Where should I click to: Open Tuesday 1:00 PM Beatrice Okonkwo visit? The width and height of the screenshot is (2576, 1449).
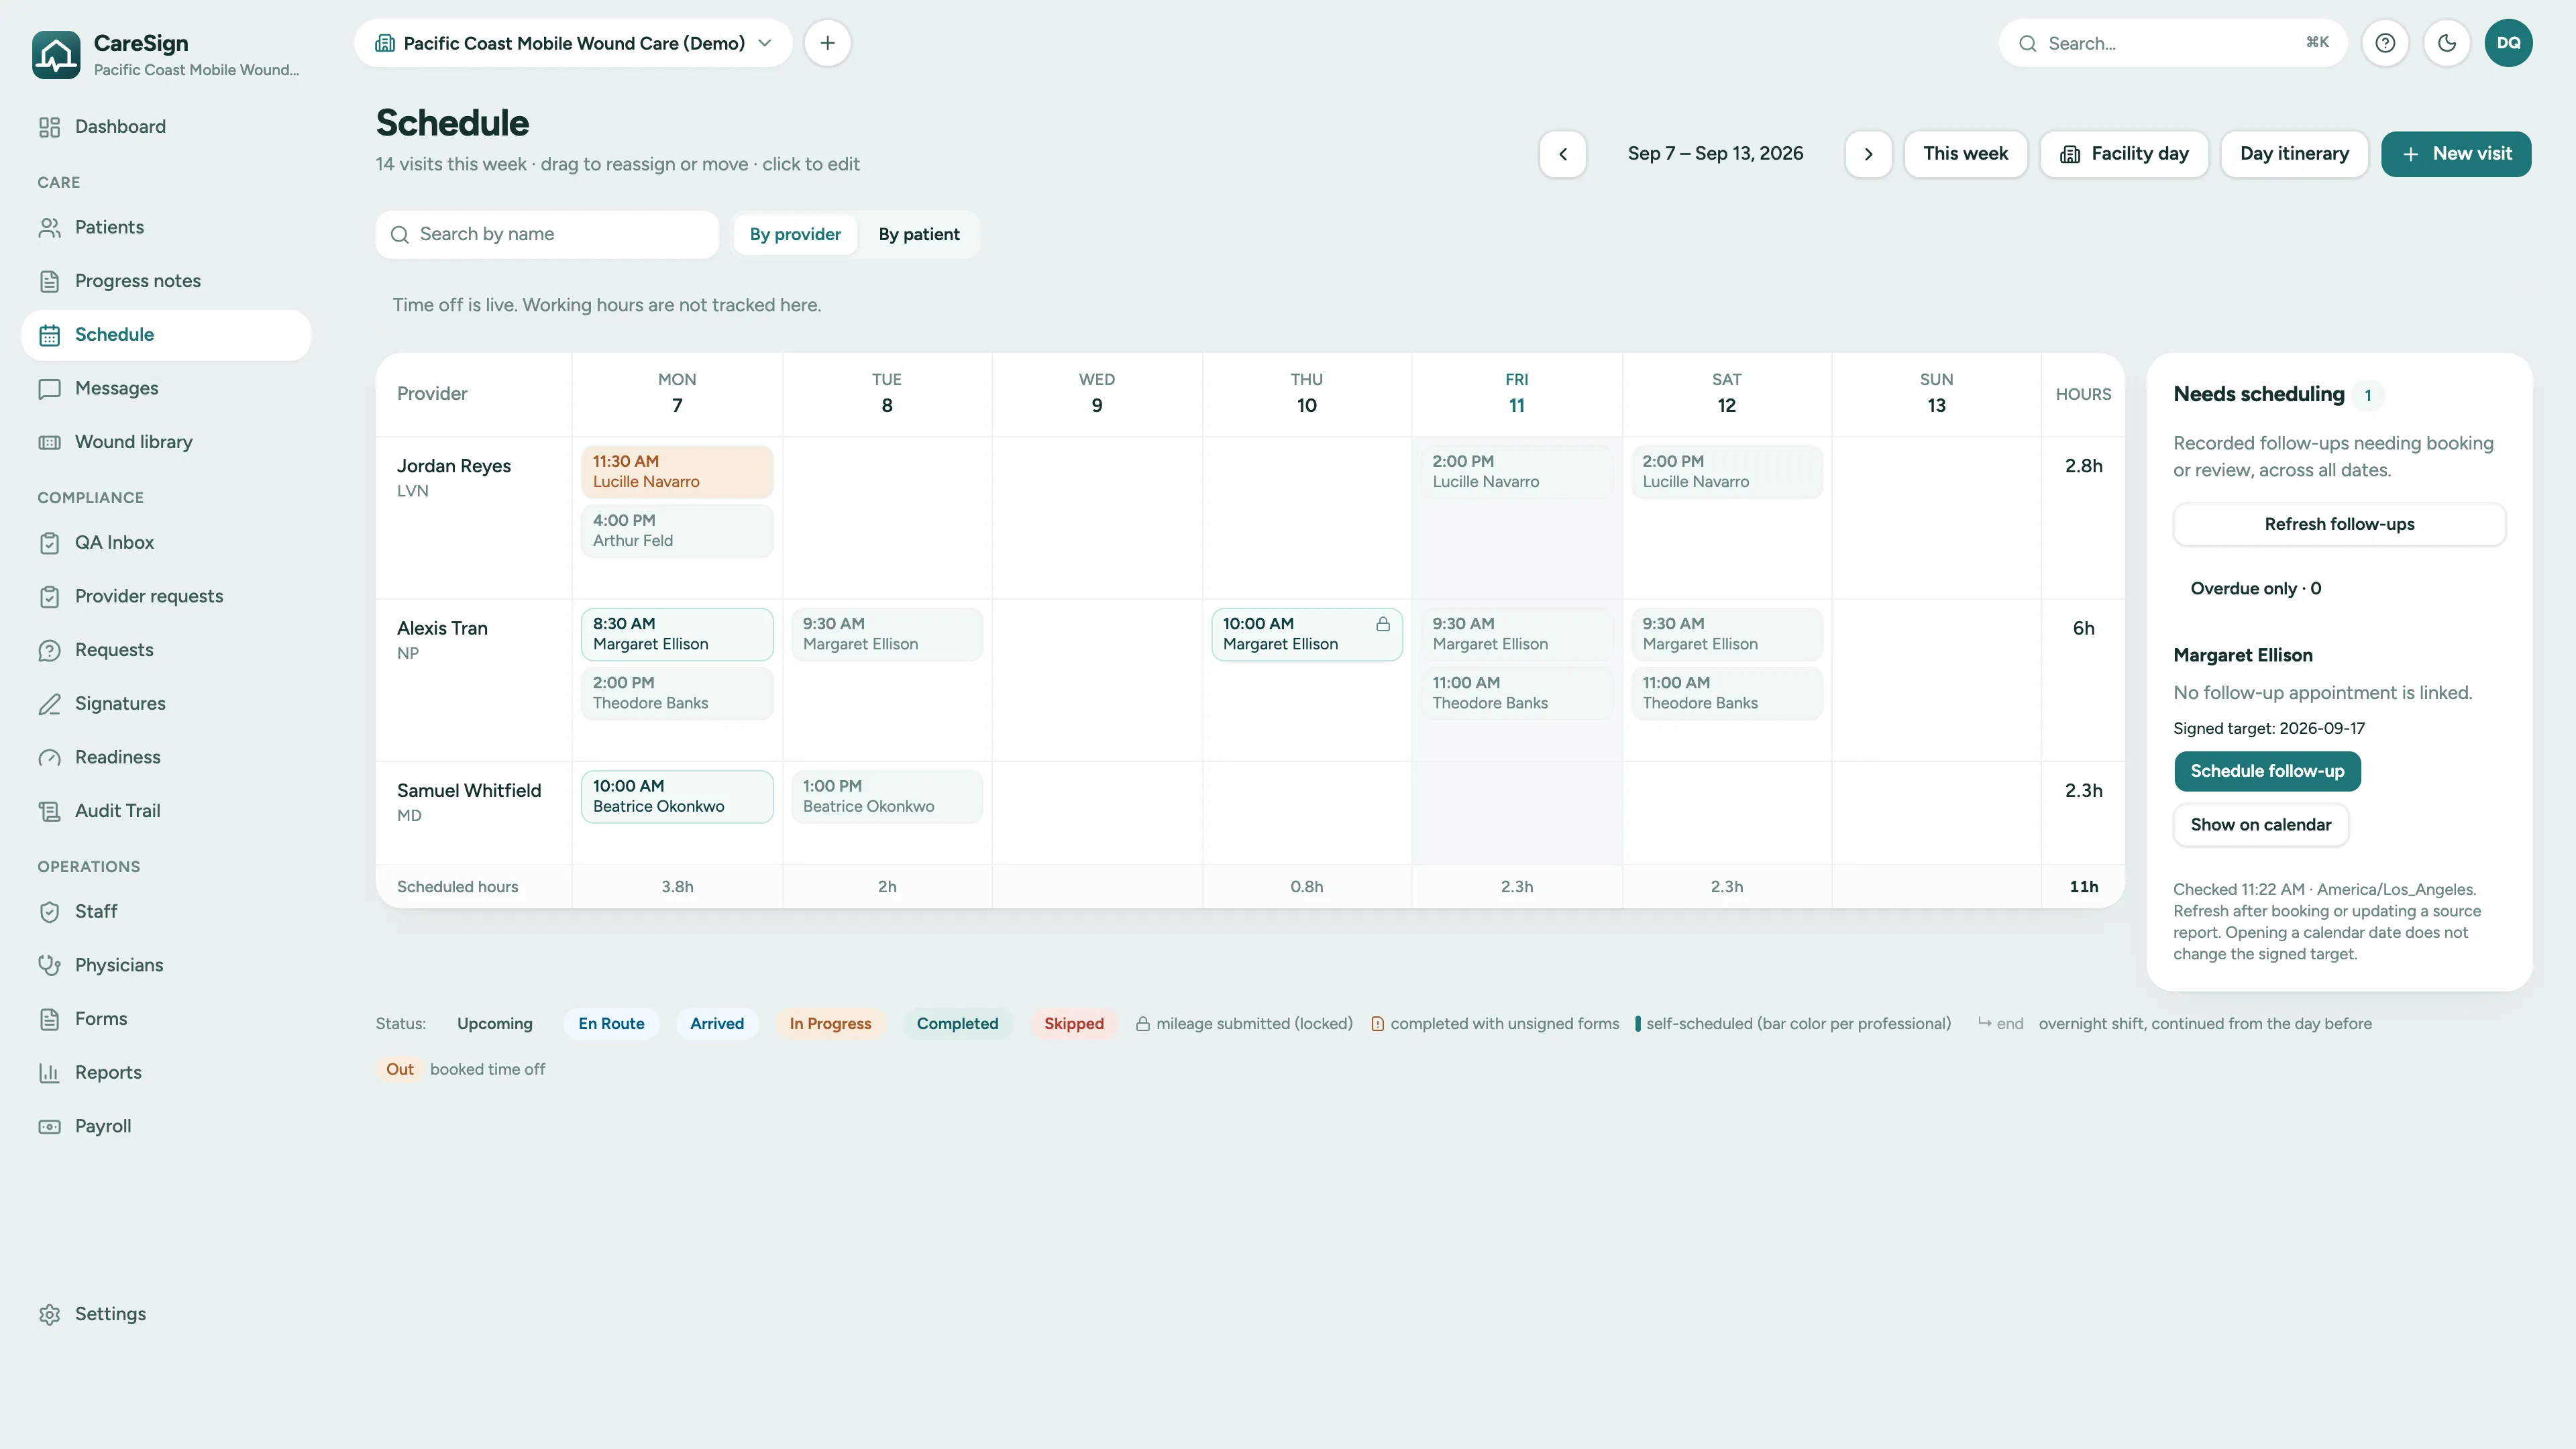pos(887,796)
